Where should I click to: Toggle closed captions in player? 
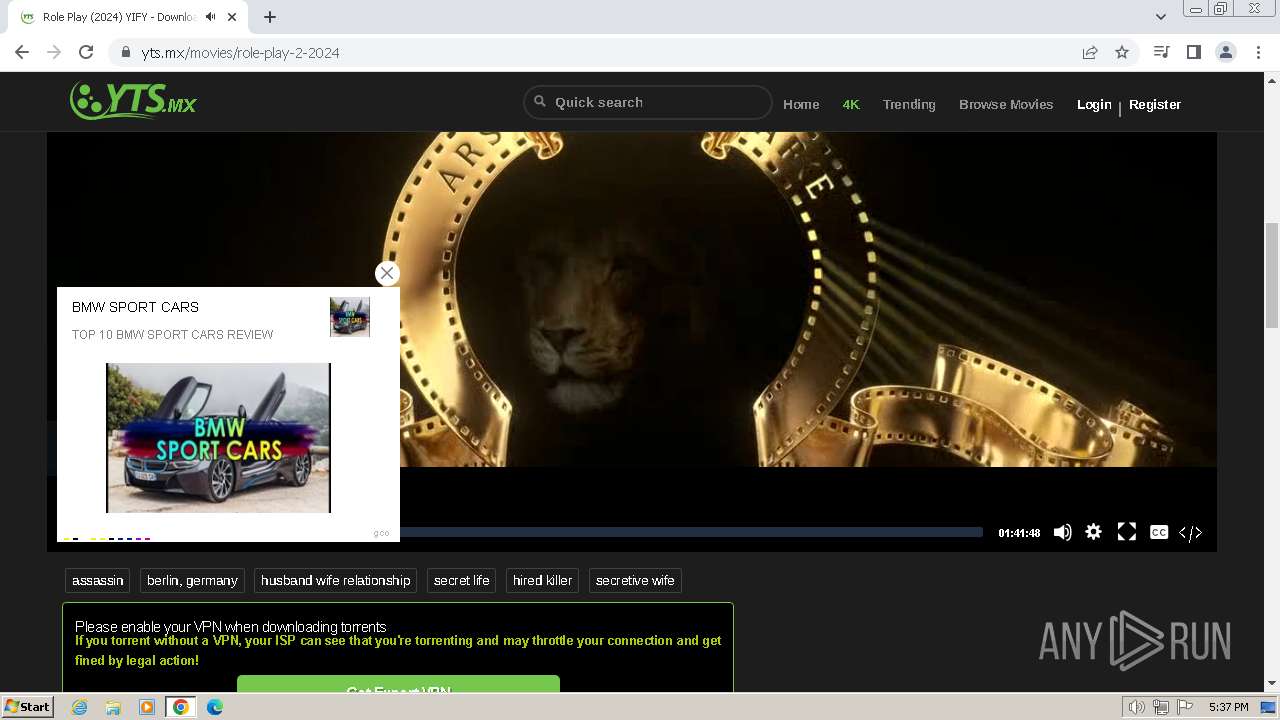[1159, 532]
